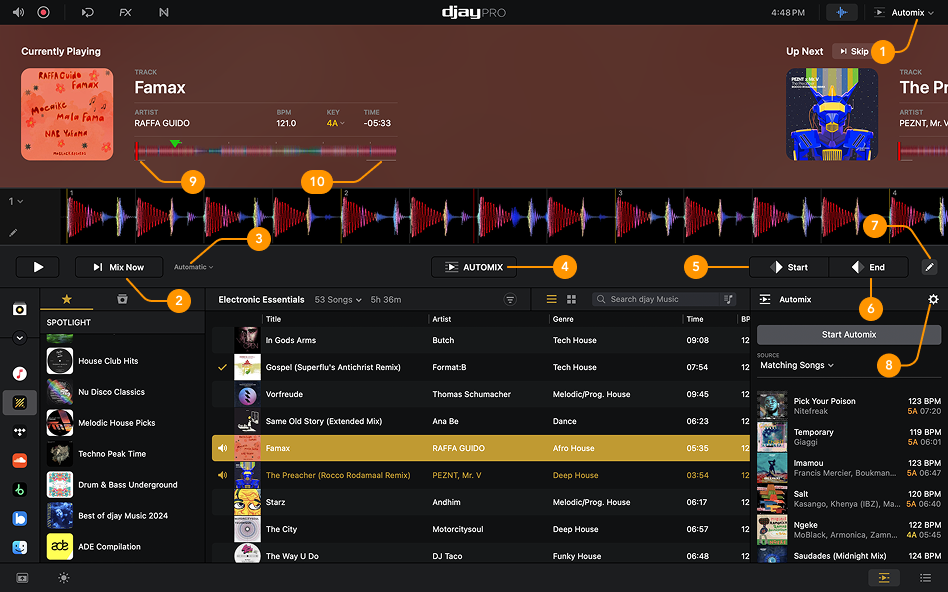The width and height of the screenshot is (948, 592).
Task: Open the FX panel
Action: click(125, 12)
